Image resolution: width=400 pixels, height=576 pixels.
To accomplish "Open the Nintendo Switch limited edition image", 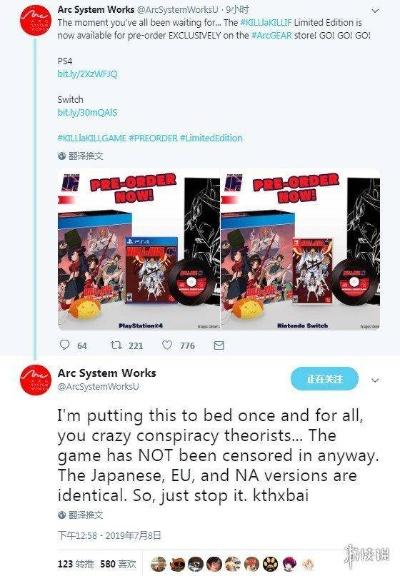I will (x=300, y=249).
